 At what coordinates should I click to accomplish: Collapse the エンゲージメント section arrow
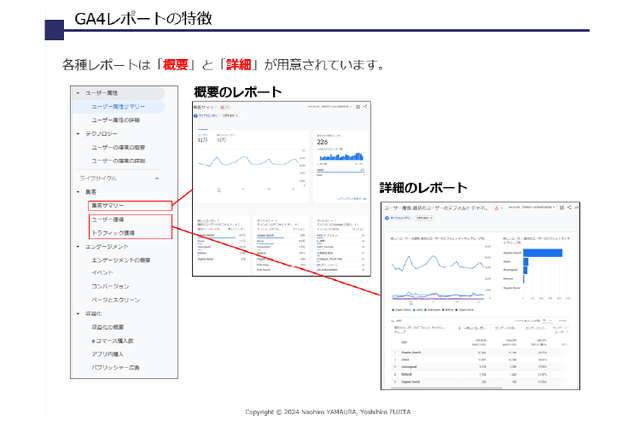pos(78,247)
